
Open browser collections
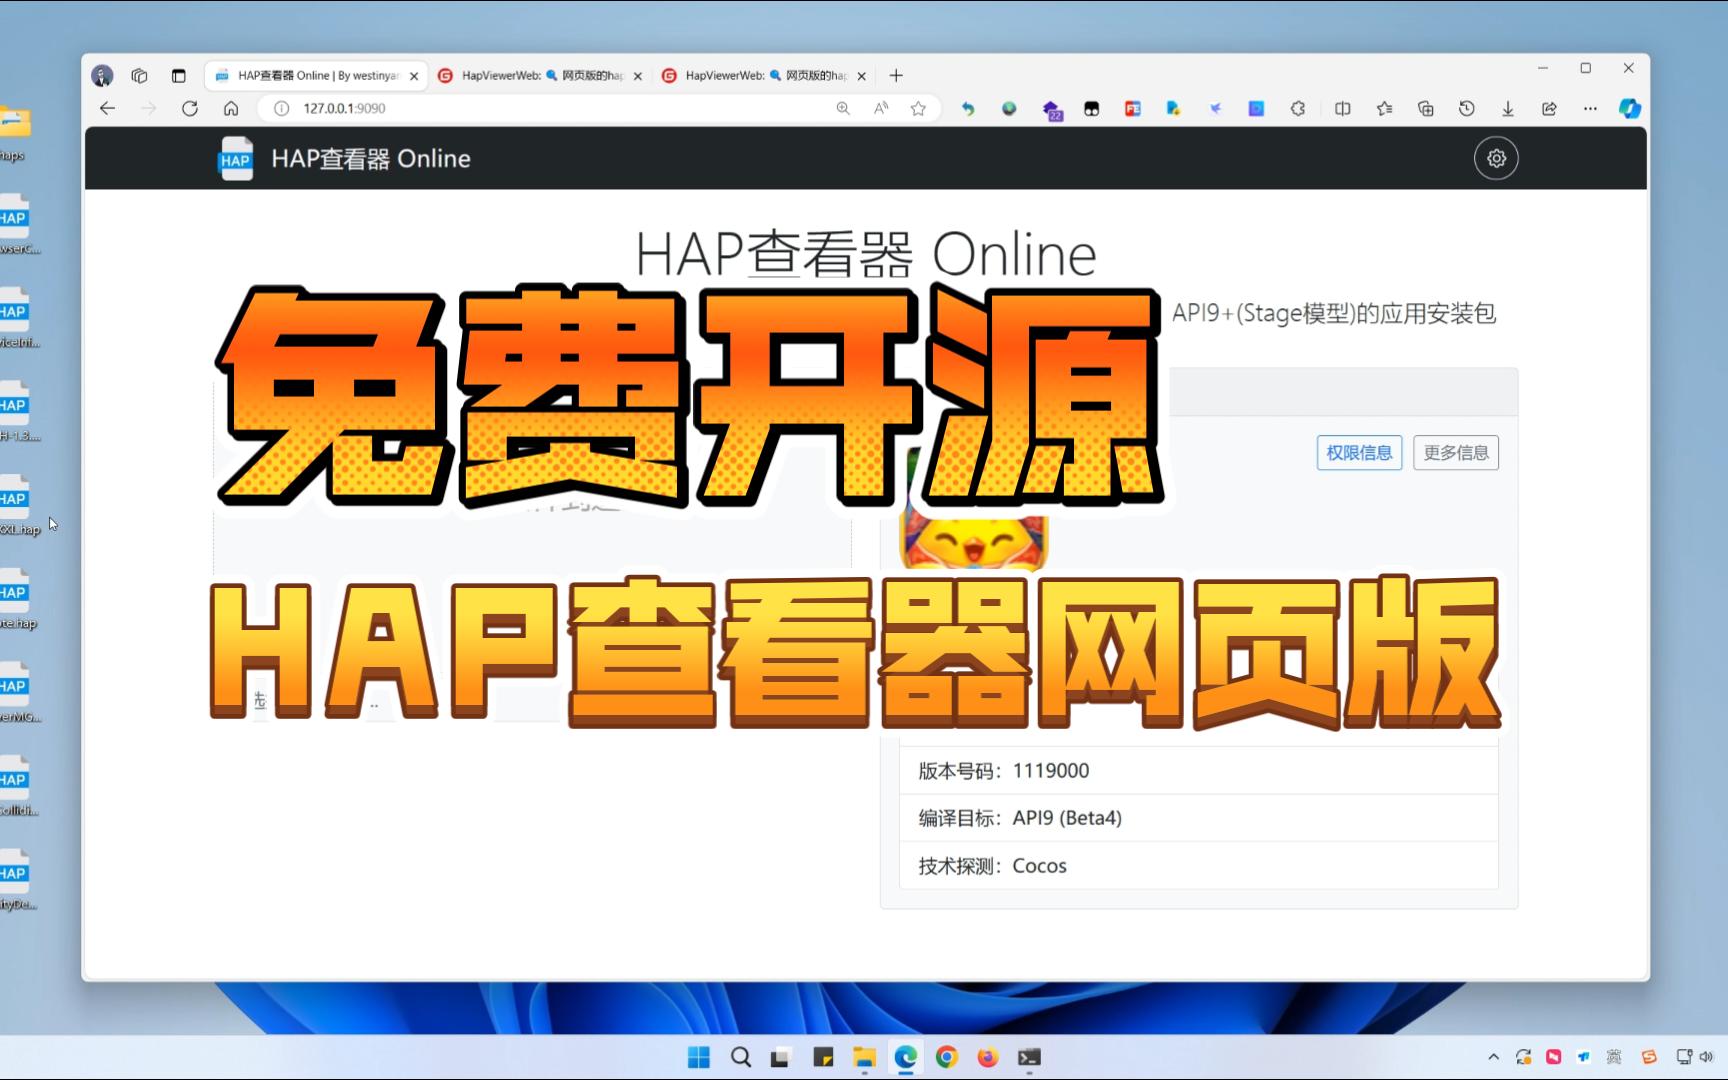pos(1426,108)
